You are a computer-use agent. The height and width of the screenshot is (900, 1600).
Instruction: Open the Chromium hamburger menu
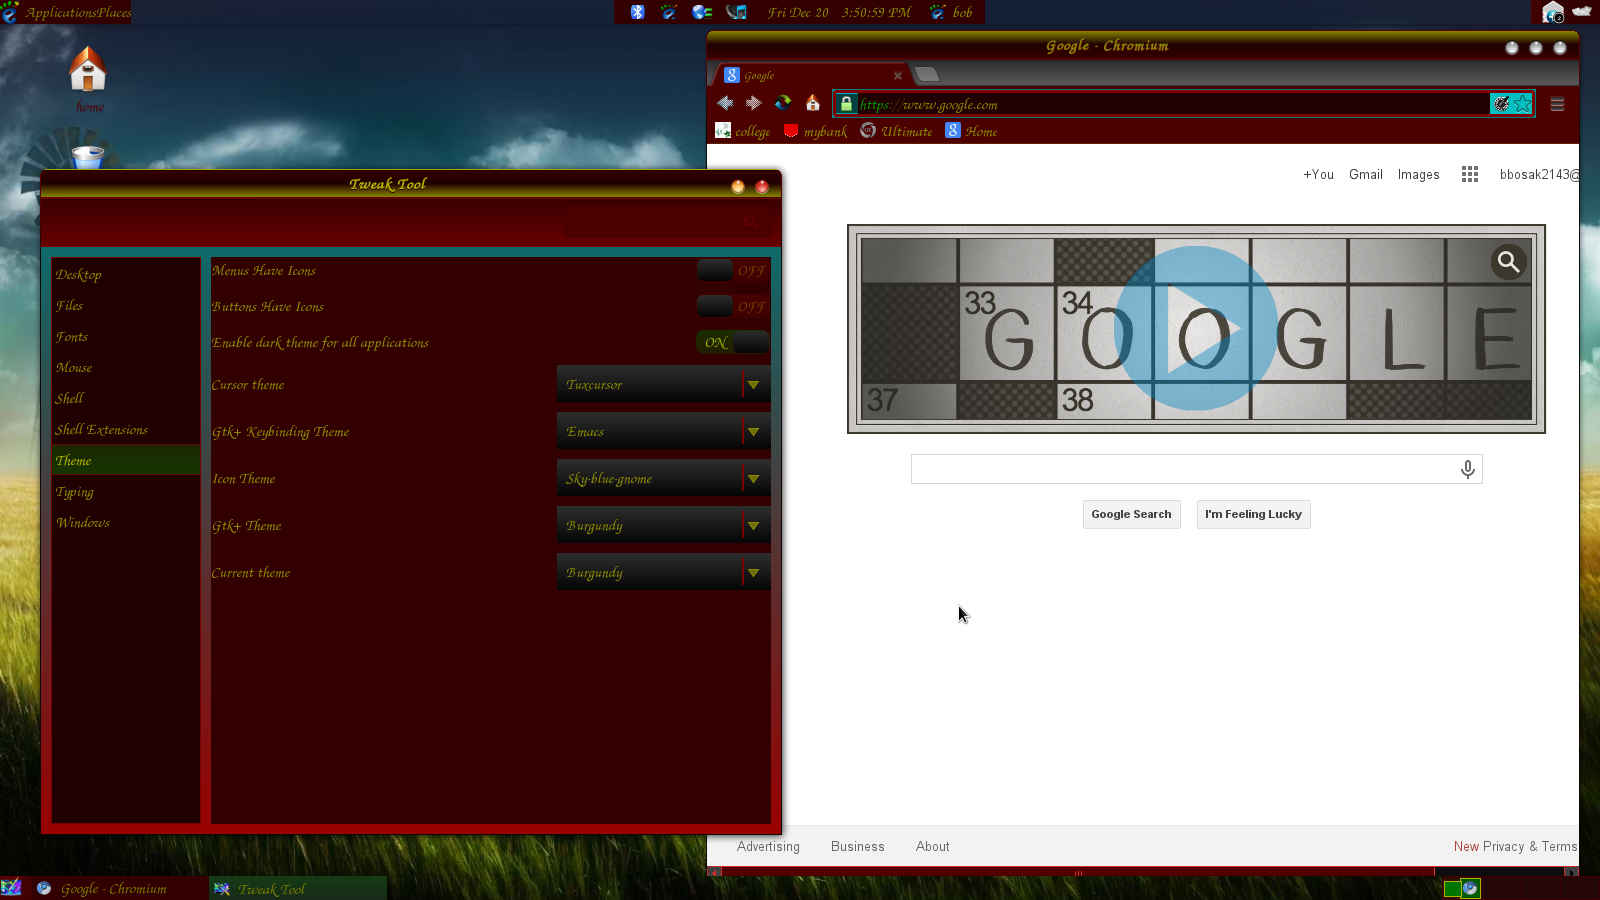pyautogui.click(x=1557, y=104)
